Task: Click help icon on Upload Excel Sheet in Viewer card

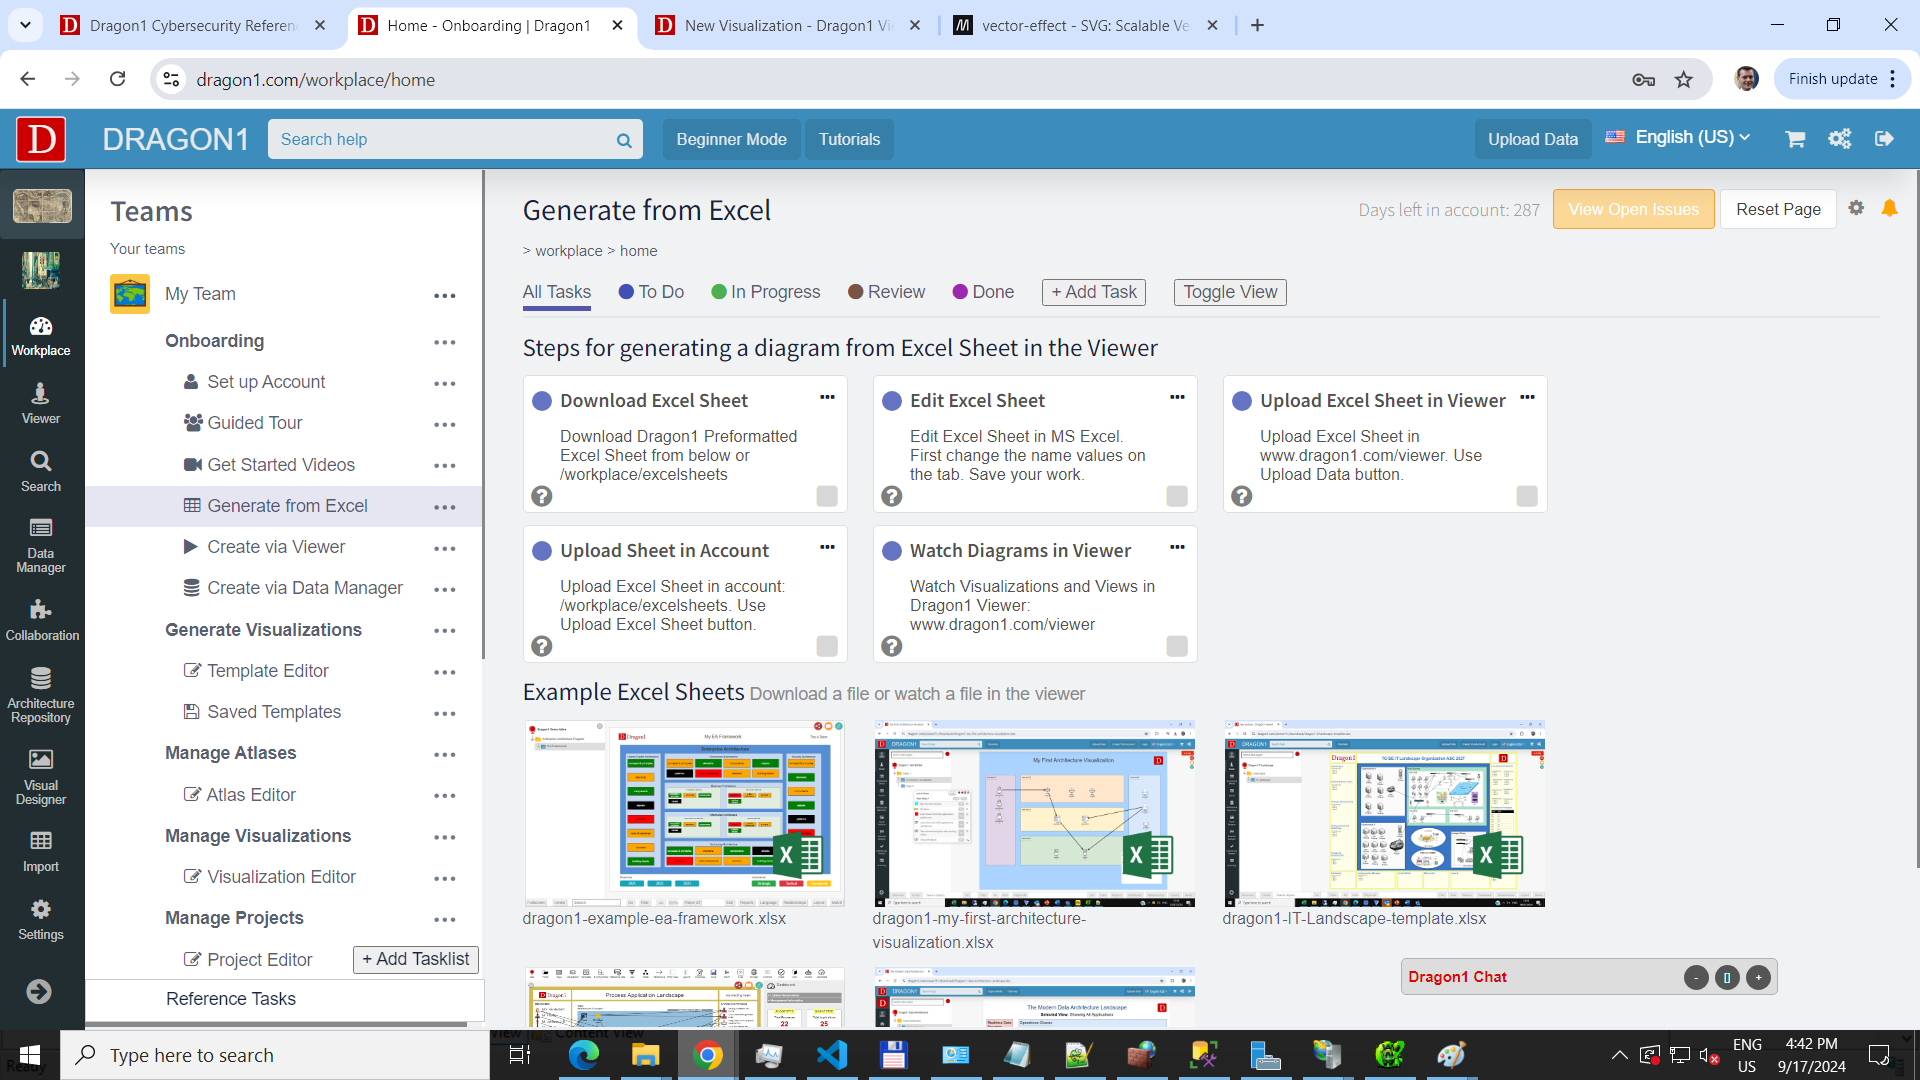Action: (1242, 496)
